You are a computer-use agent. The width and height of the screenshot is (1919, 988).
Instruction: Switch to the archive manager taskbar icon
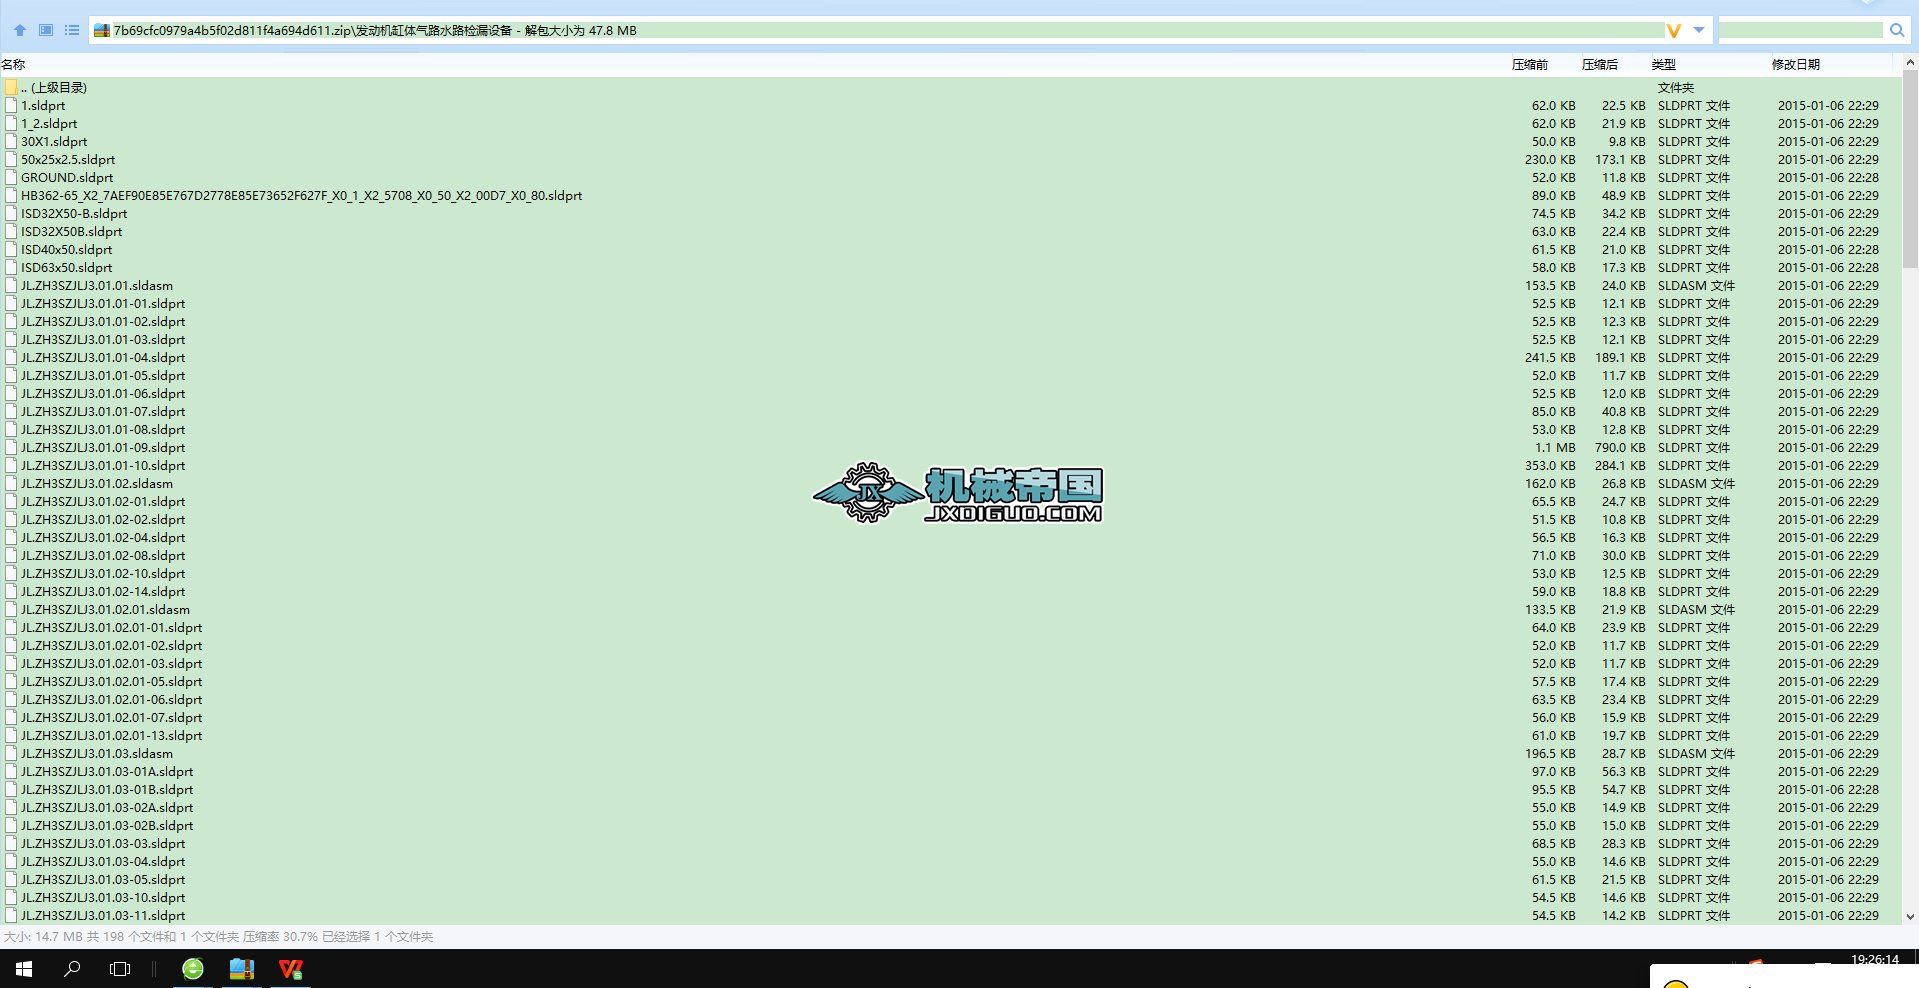(x=242, y=969)
